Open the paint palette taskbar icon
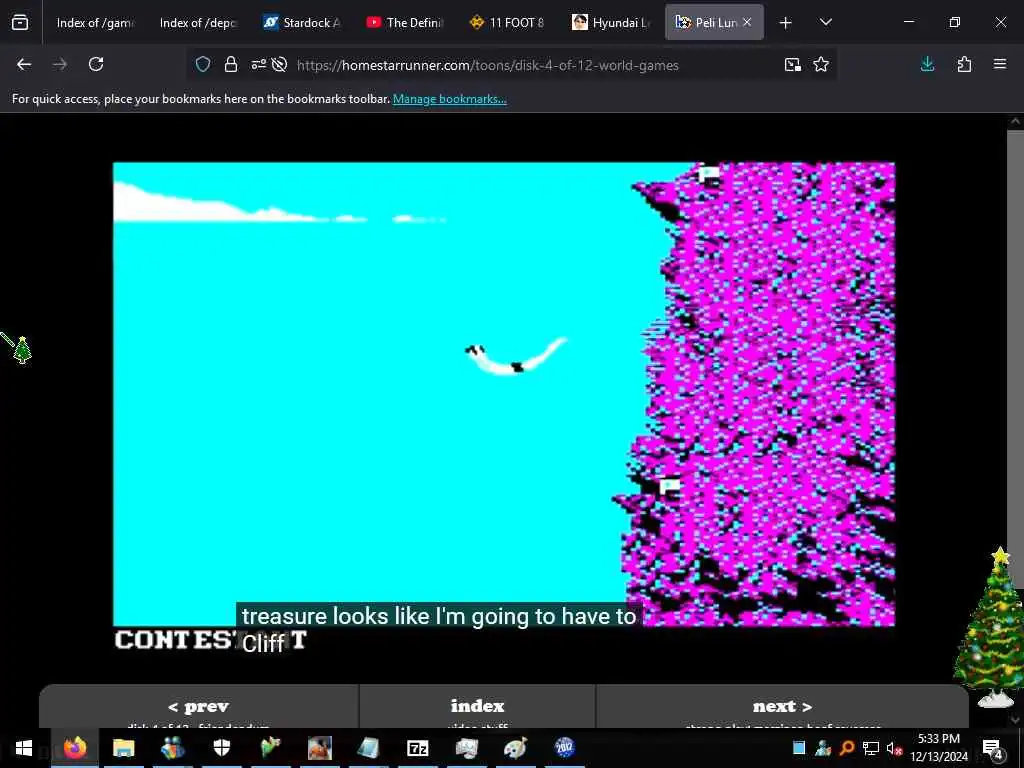Screen dimensions: 1024x768 515,748
